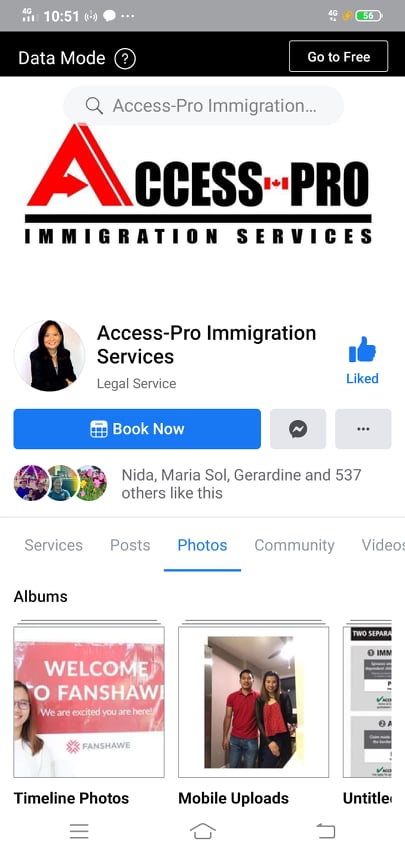
Task: Open the page profile picture
Action: tap(50, 356)
